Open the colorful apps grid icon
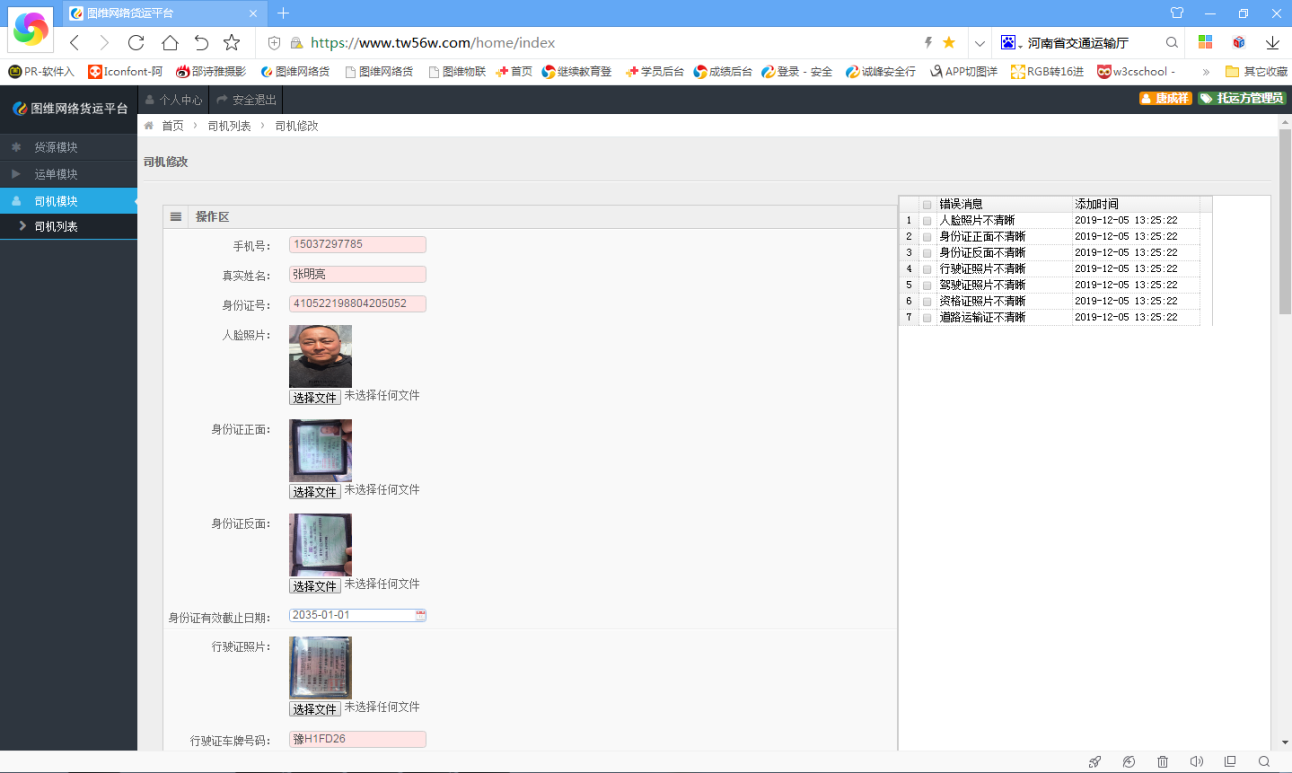 coord(1206,43)
